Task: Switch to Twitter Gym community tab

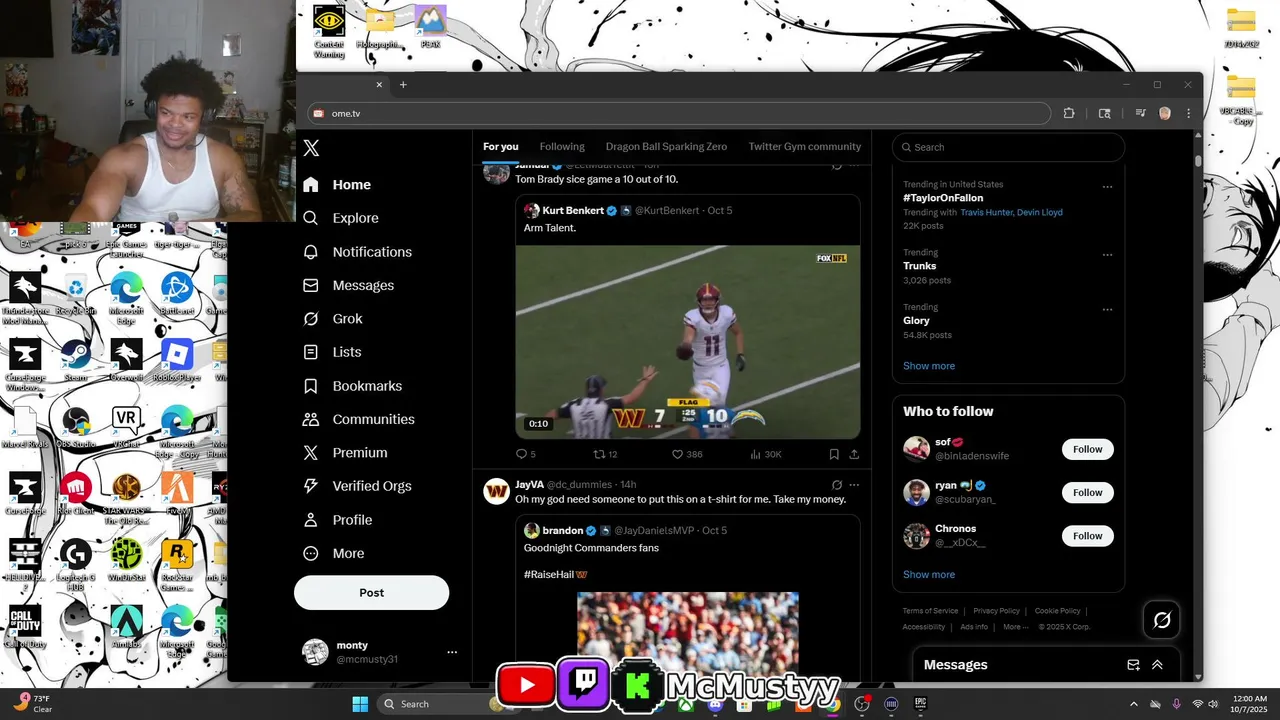Action: [805, 147]
